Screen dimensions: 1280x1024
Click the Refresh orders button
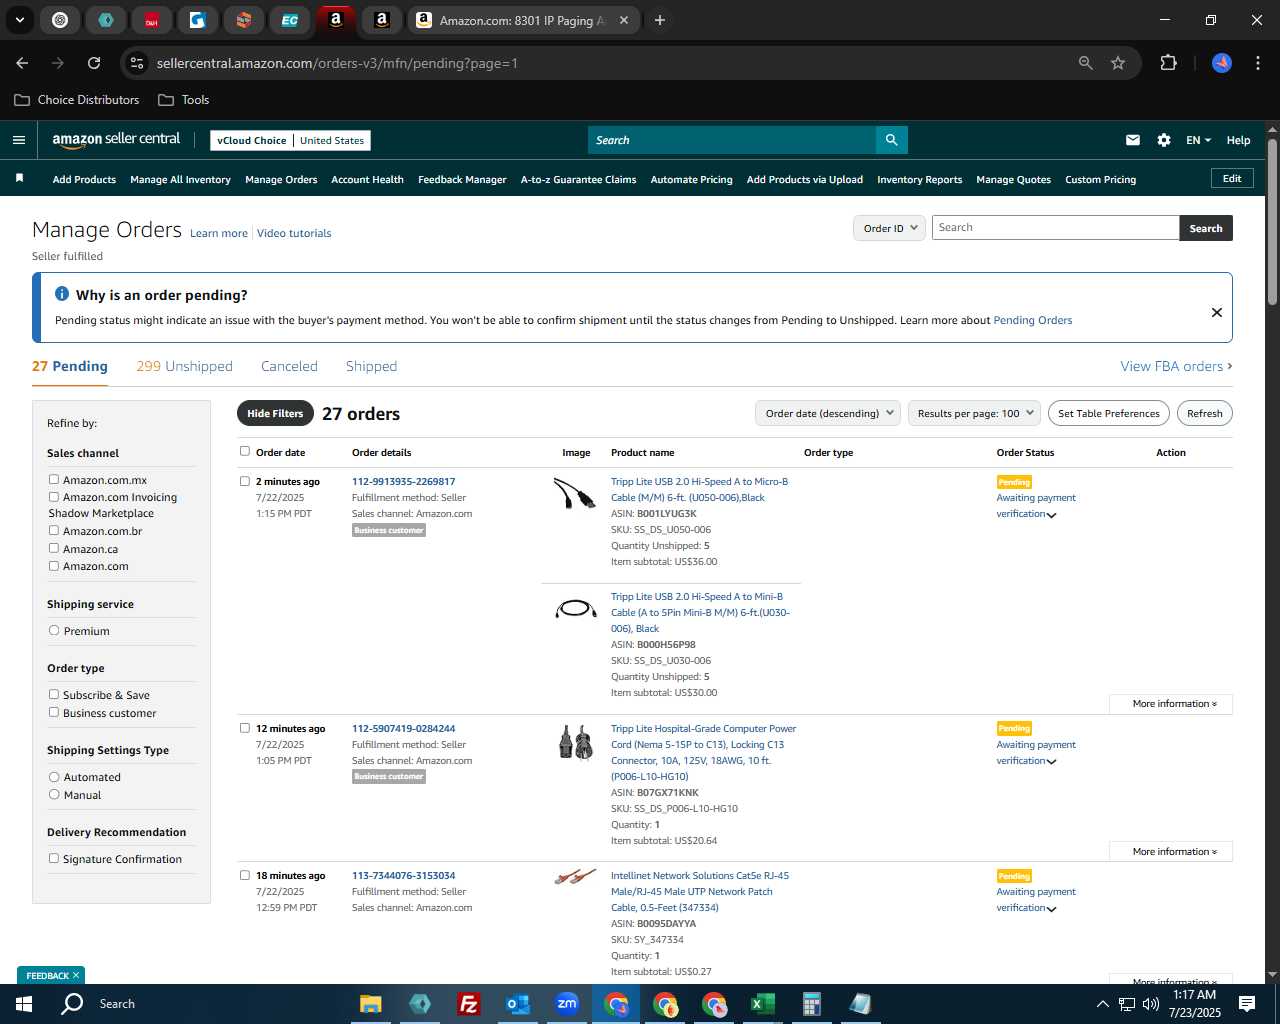coord(1204,413)
